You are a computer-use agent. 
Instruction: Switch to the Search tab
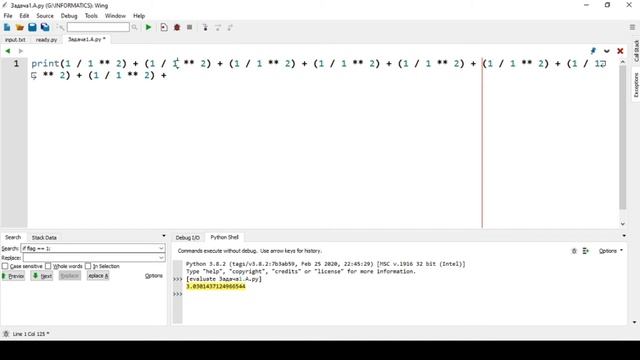click(x=13, y=237)
